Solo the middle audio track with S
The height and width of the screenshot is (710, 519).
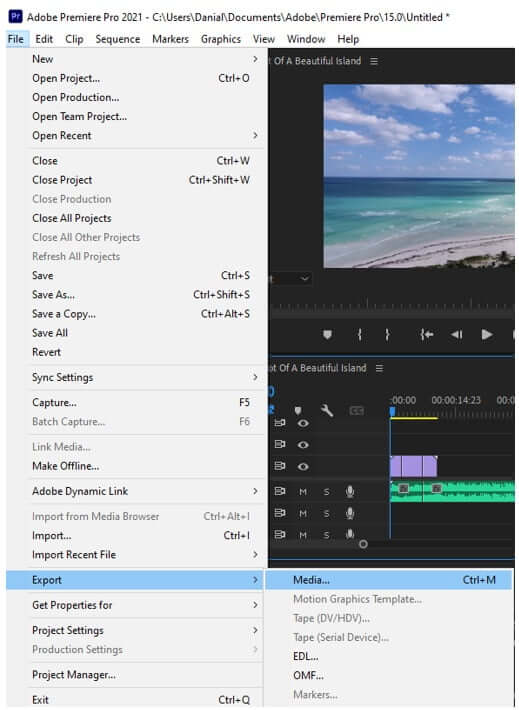pos(327,513)
